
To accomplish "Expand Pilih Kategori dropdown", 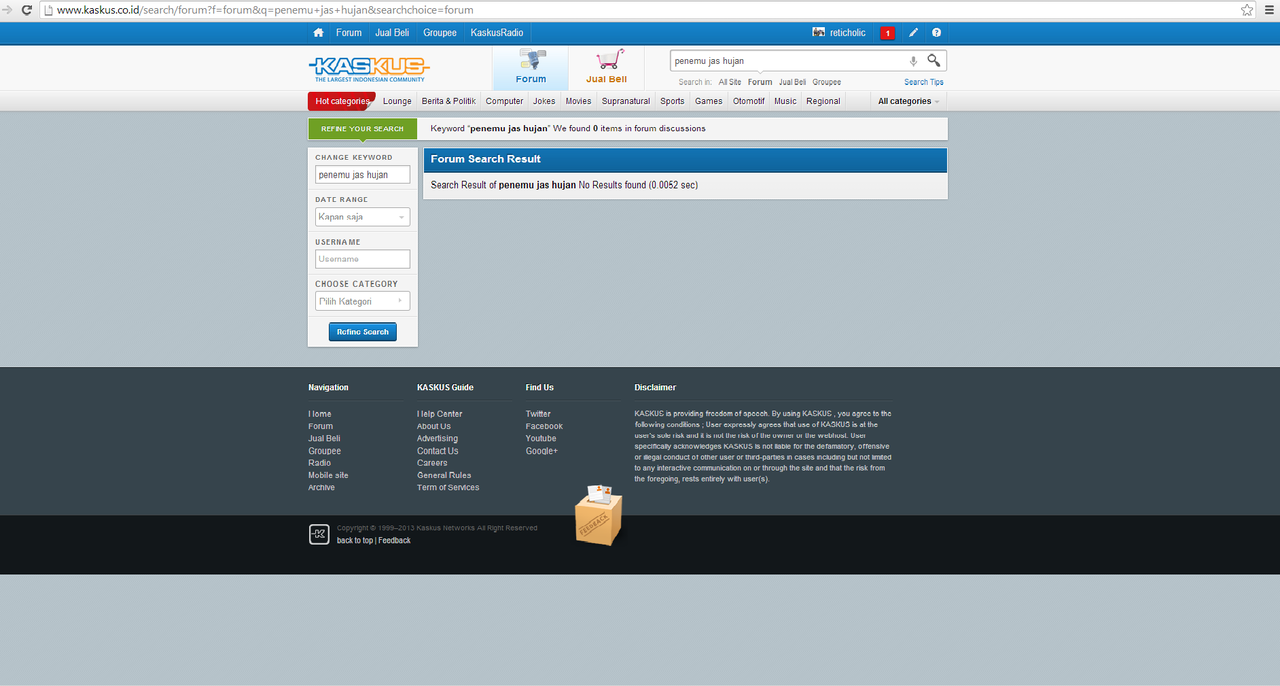I will coord(363,301).
